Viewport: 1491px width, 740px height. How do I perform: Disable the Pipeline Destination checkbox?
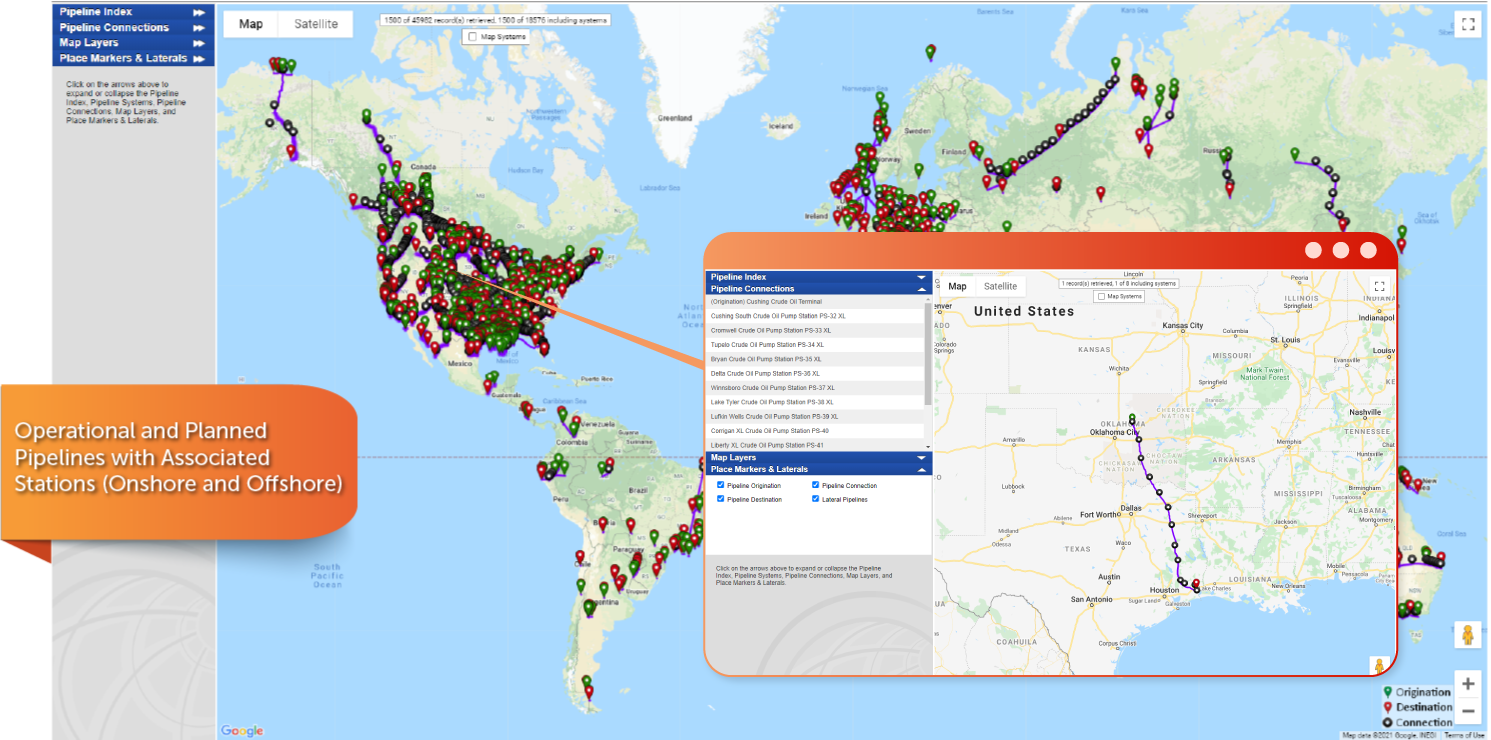click(x=721, y=499)
